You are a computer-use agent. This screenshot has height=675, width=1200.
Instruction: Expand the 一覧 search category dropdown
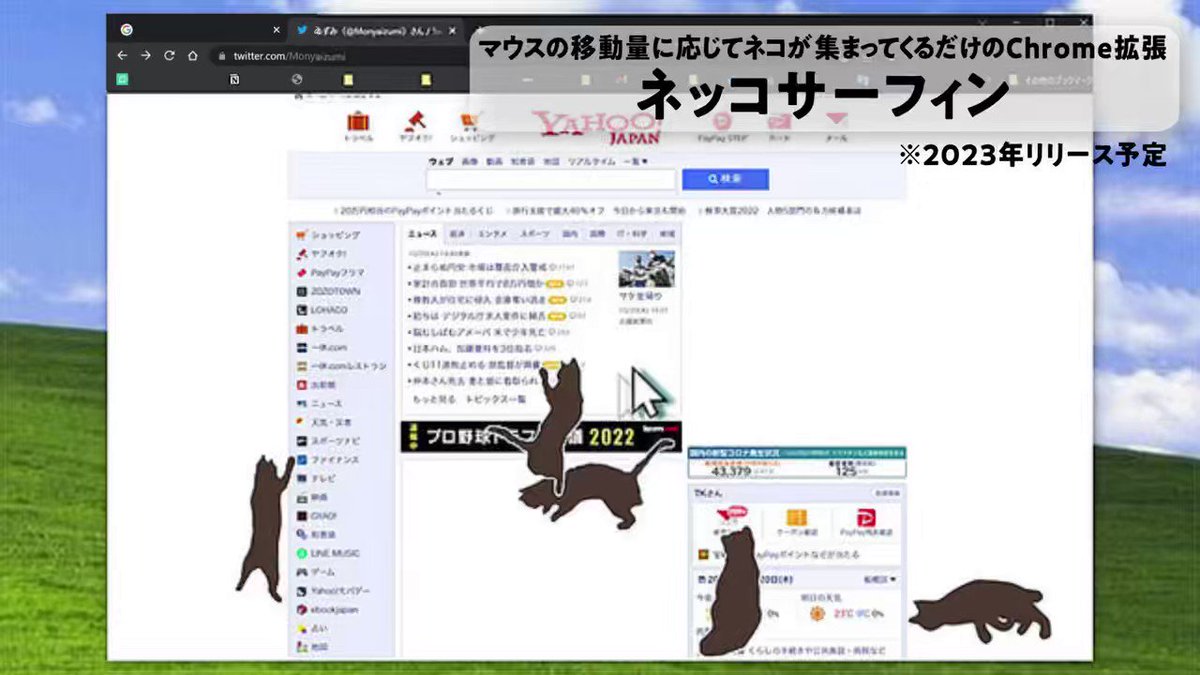(635, 161)
